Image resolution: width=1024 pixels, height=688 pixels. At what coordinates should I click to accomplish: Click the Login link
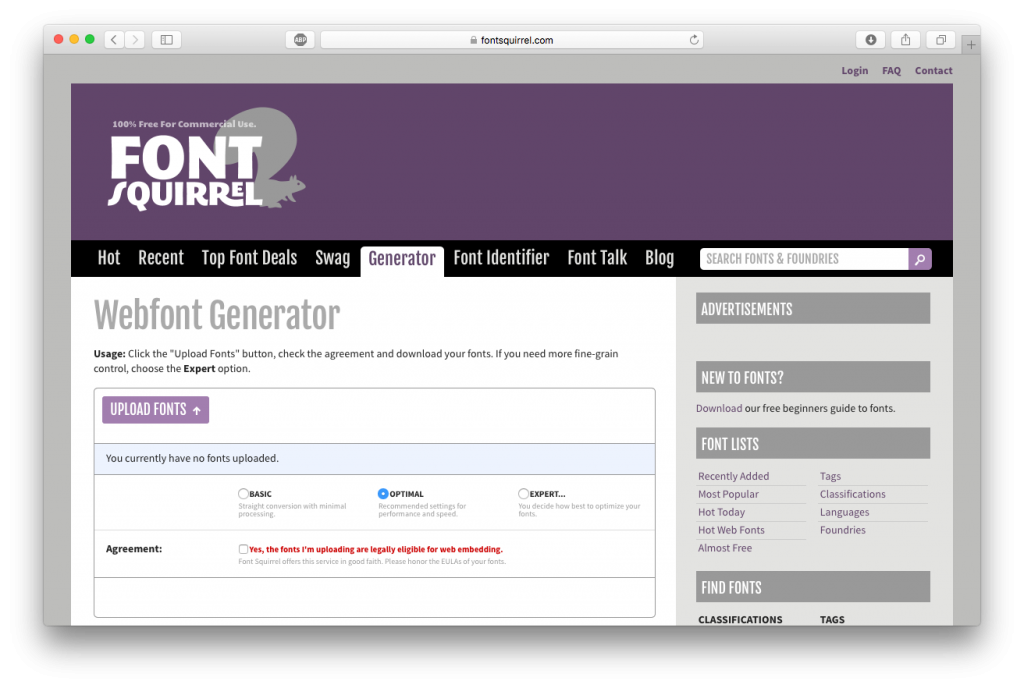[x=854, y=70]
